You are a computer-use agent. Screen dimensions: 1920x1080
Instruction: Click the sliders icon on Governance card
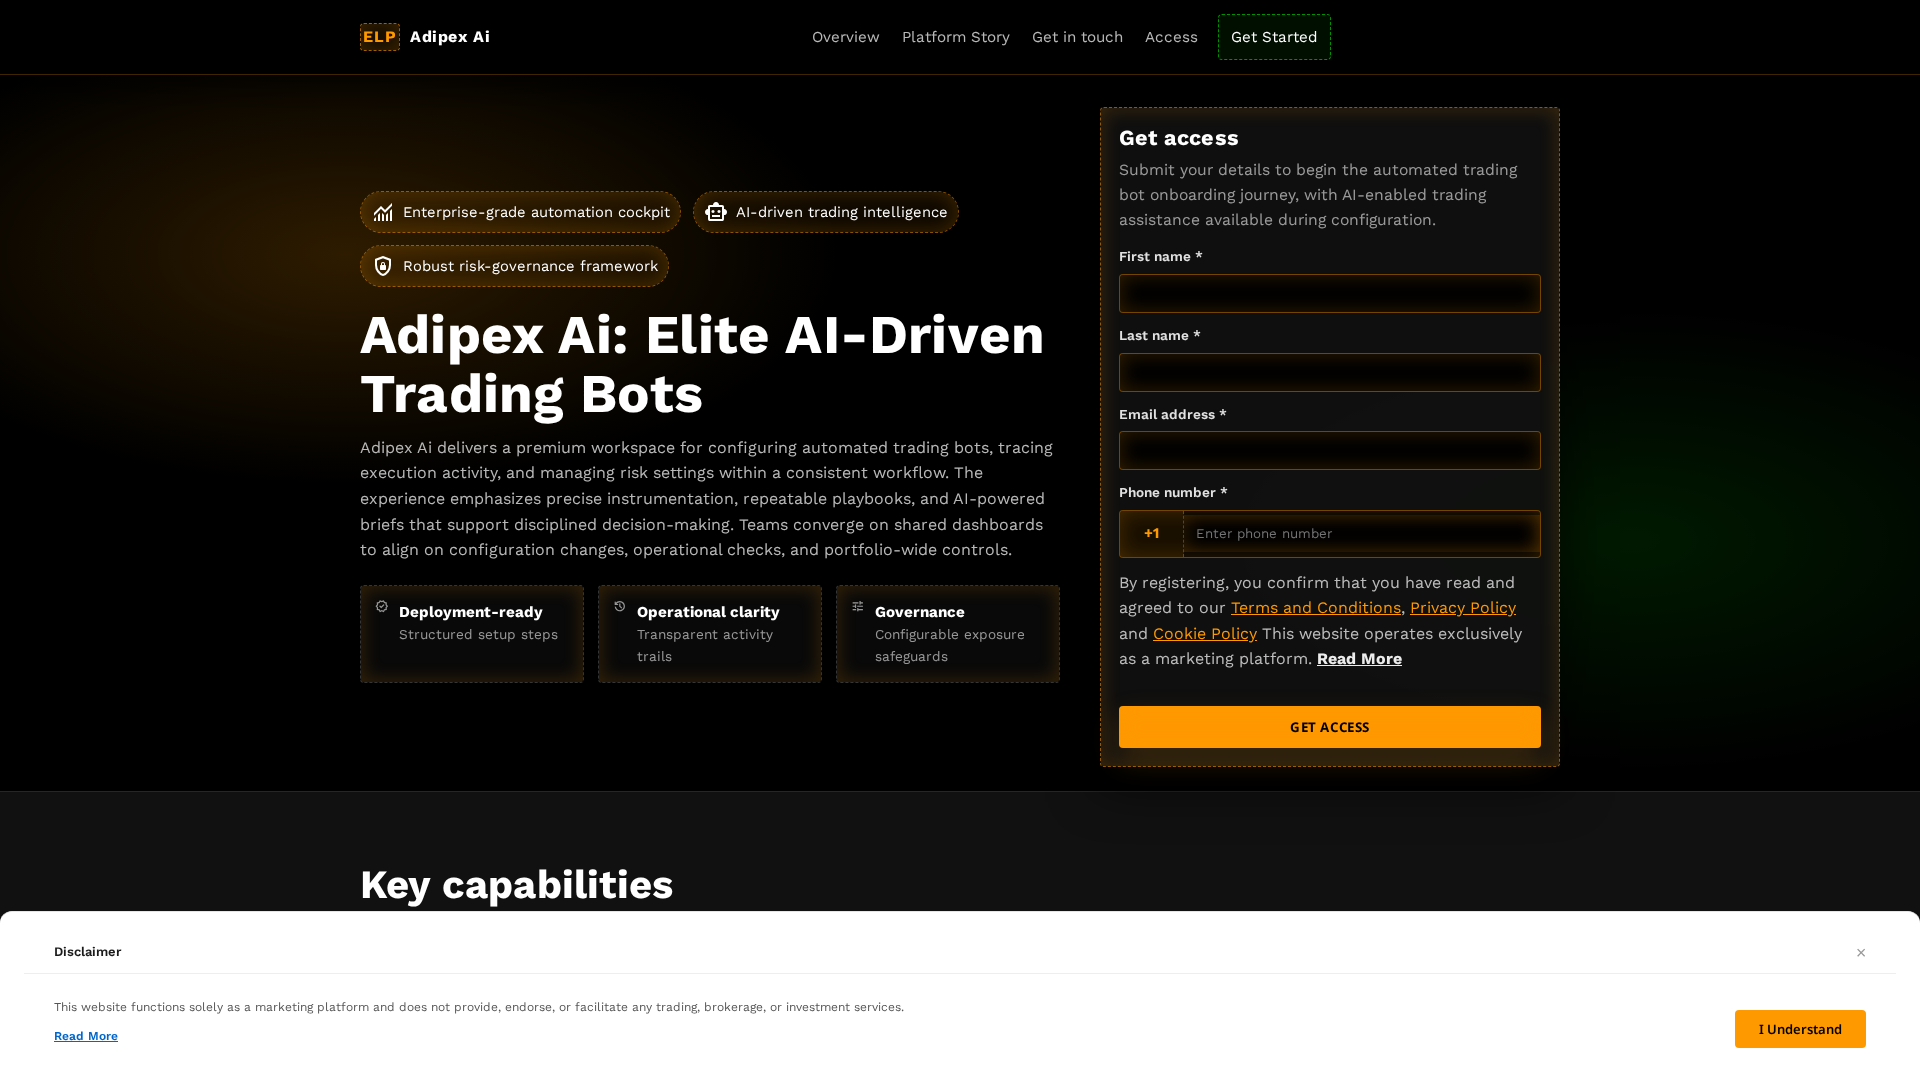(x=858, y=606)
